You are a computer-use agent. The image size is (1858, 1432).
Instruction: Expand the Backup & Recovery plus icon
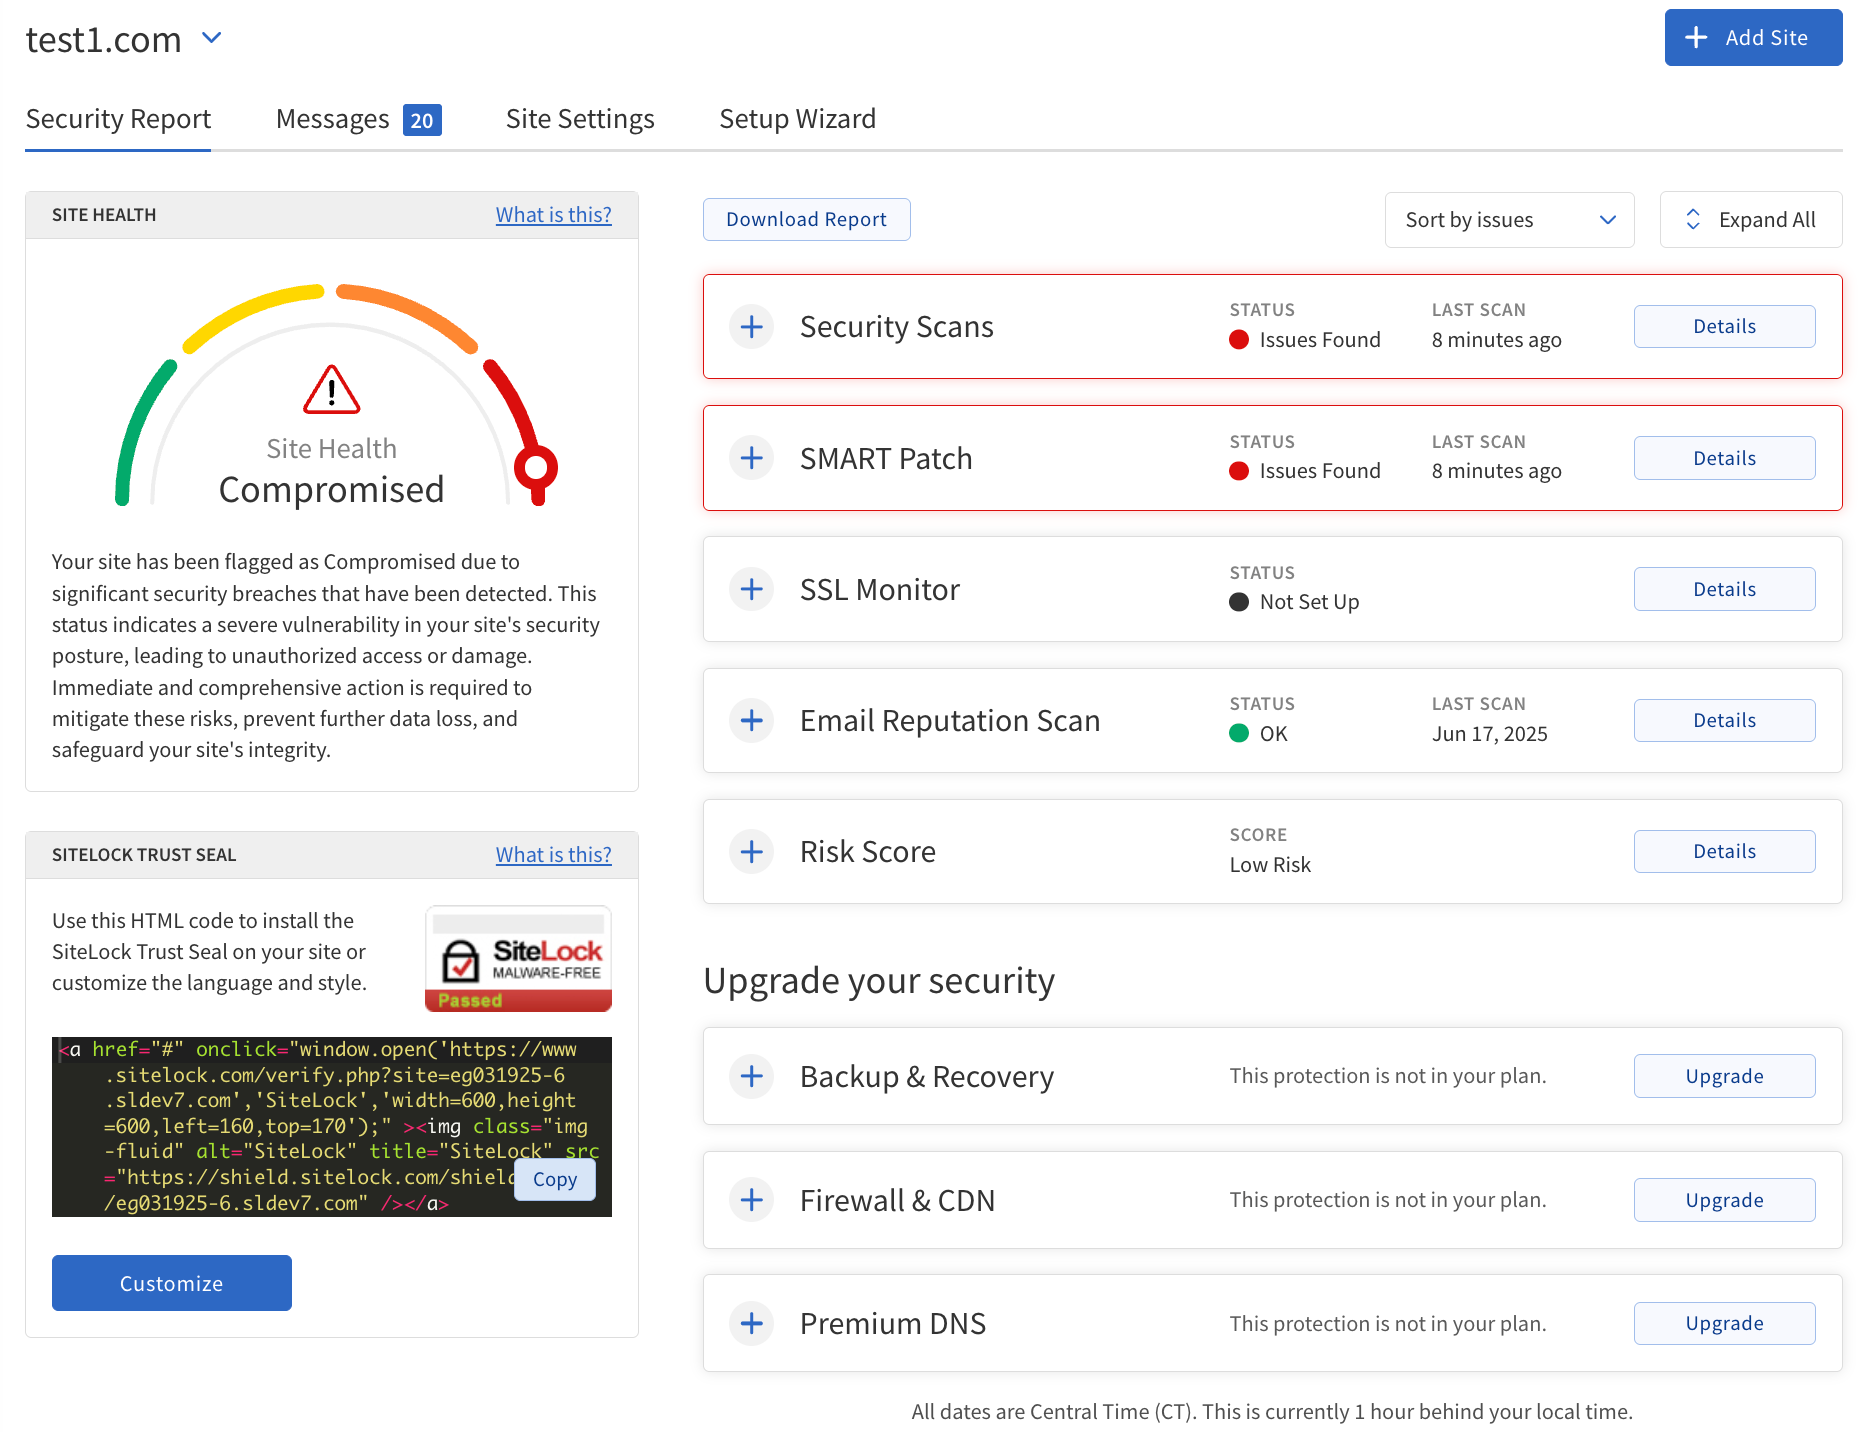click(752, 1076)
